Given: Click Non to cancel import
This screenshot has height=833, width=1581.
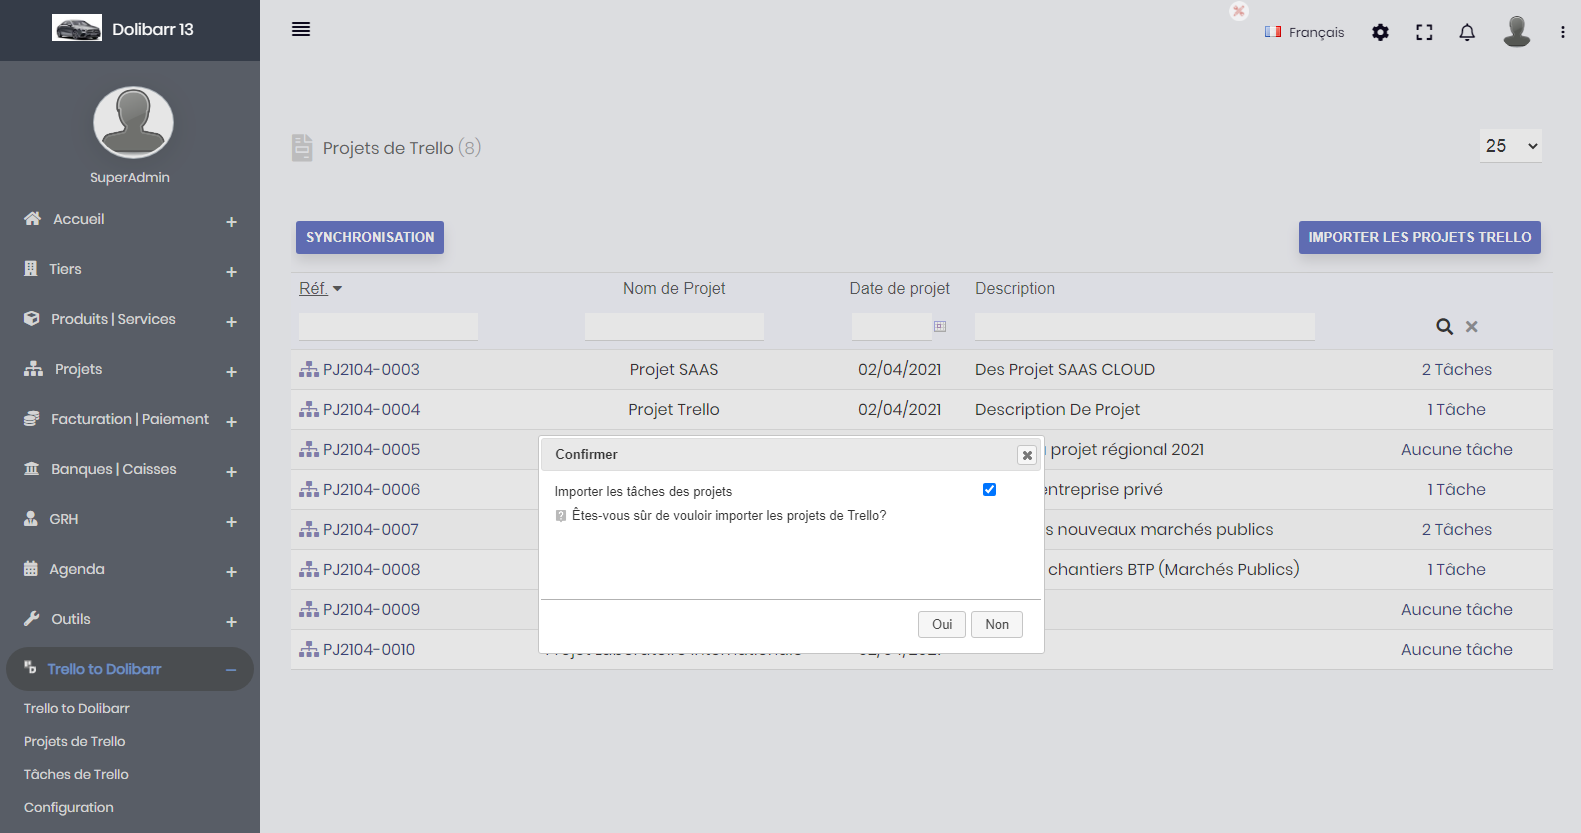Looking at the screenshot, I should pyautogui.click(x=996, y=624).
